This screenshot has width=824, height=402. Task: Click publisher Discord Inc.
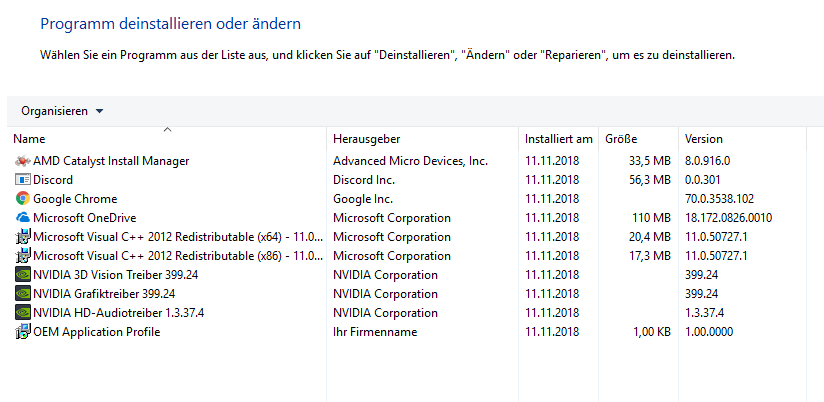pos(364,180)
